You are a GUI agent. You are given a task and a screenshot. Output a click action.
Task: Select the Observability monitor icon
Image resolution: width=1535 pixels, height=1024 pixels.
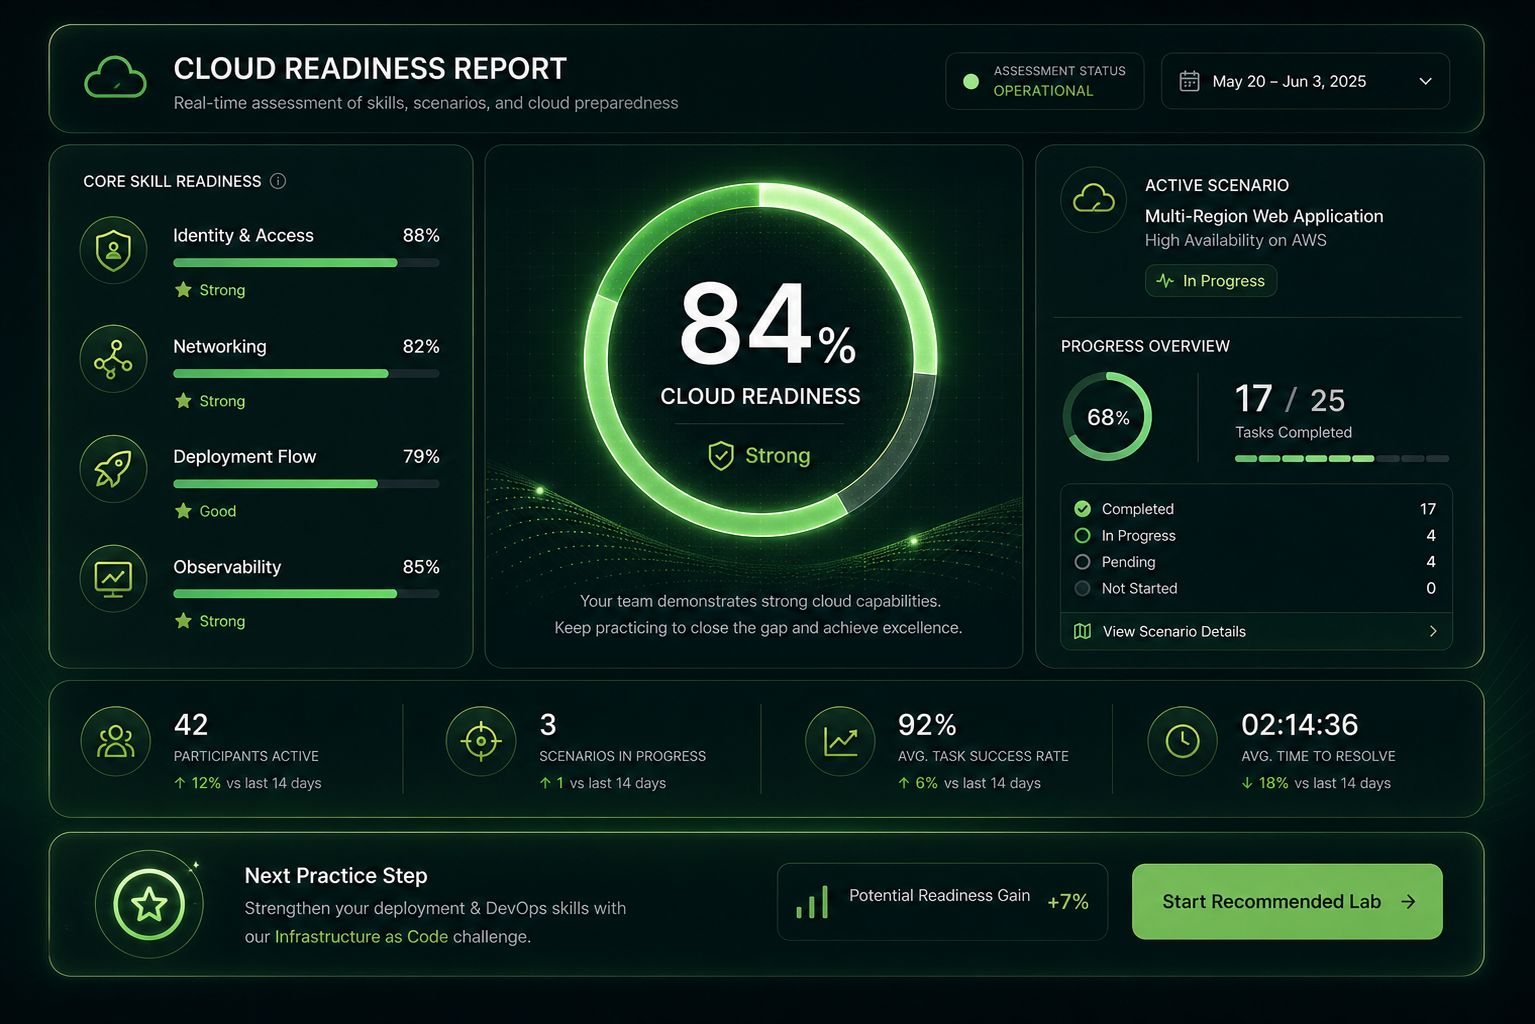click(113, 578)
